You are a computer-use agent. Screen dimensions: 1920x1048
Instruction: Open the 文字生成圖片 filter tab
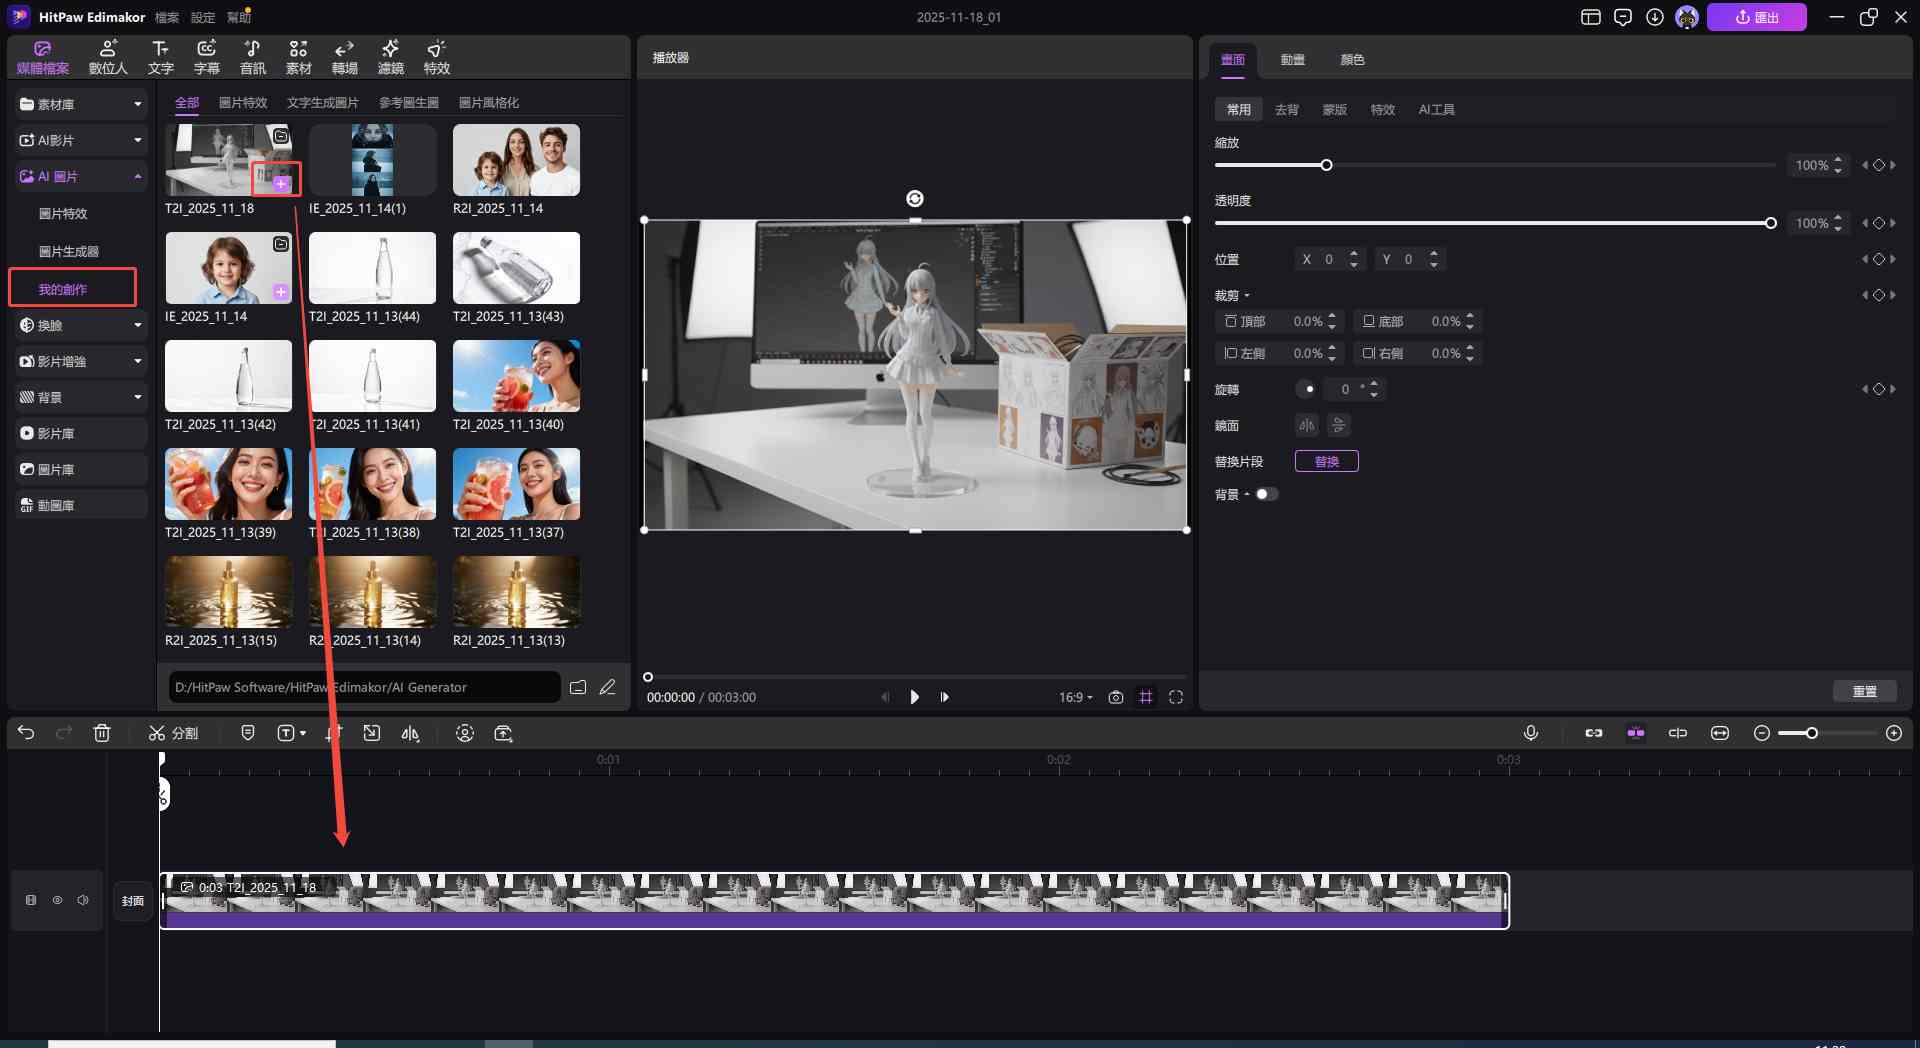(x=322, y=103)
